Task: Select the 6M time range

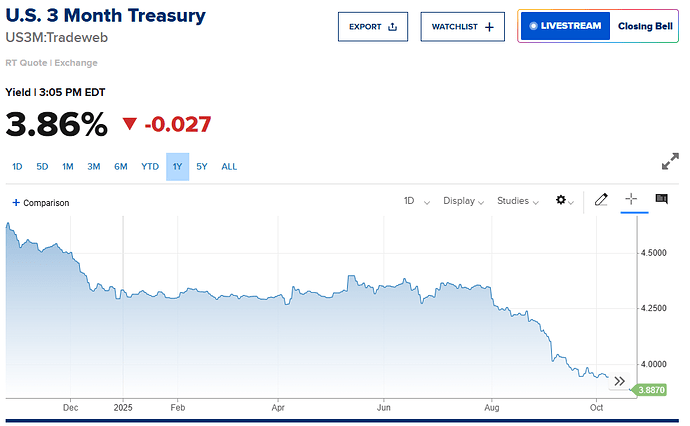Action: tap(120, 167)
